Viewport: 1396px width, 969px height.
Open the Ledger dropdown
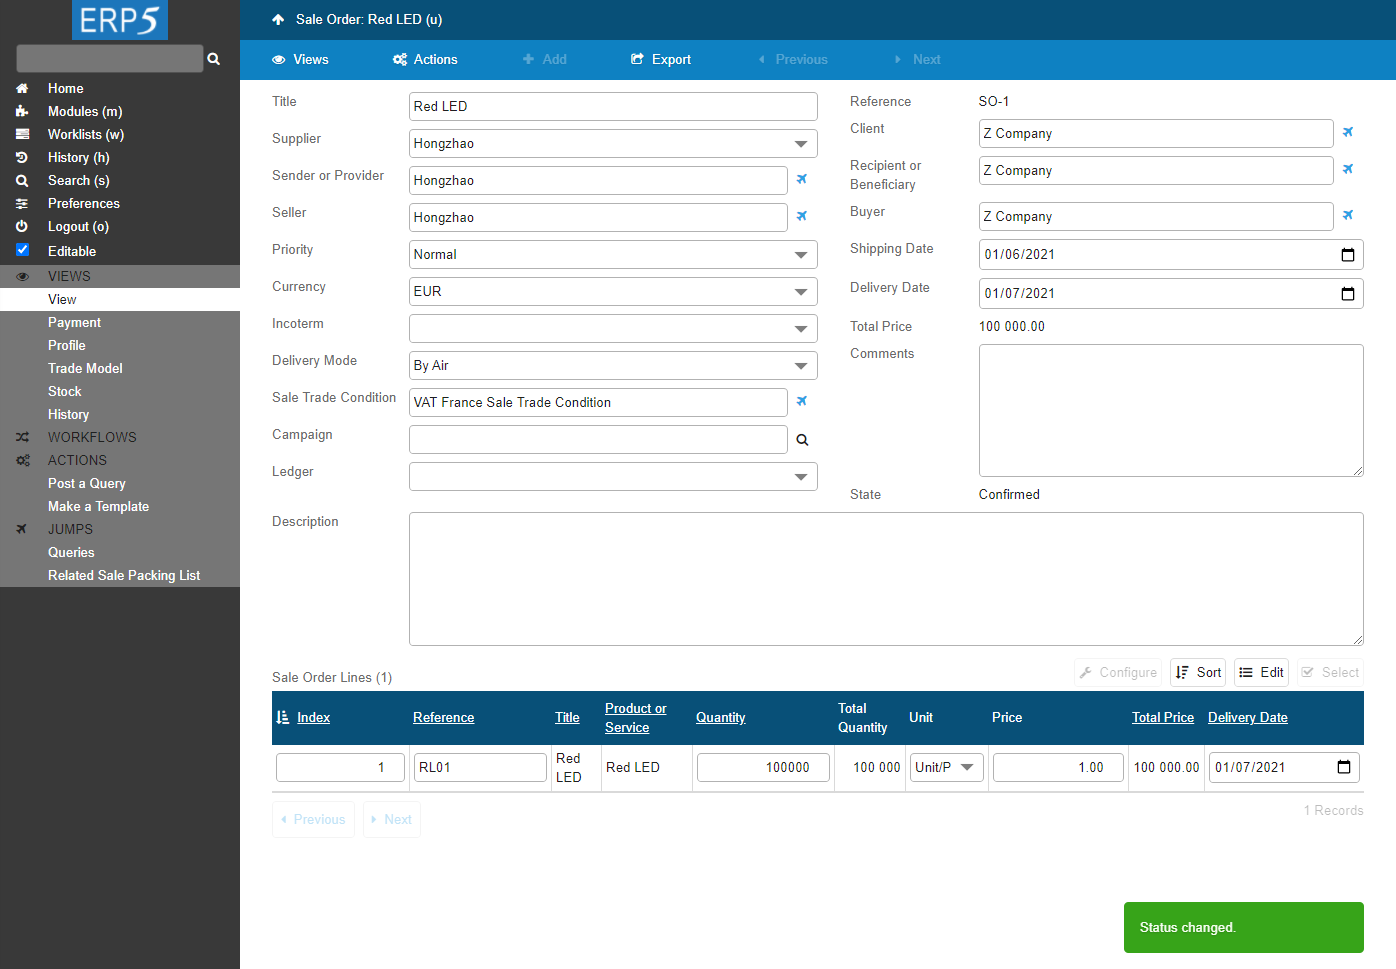613,476
